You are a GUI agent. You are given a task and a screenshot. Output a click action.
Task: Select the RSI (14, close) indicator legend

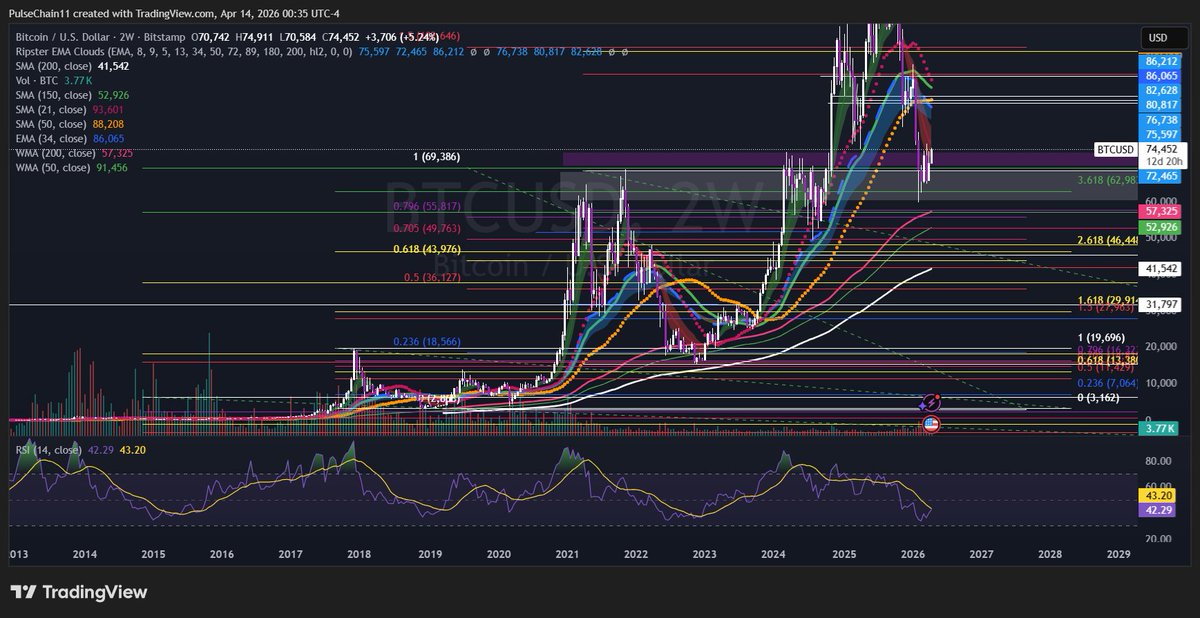pos(82,451)
